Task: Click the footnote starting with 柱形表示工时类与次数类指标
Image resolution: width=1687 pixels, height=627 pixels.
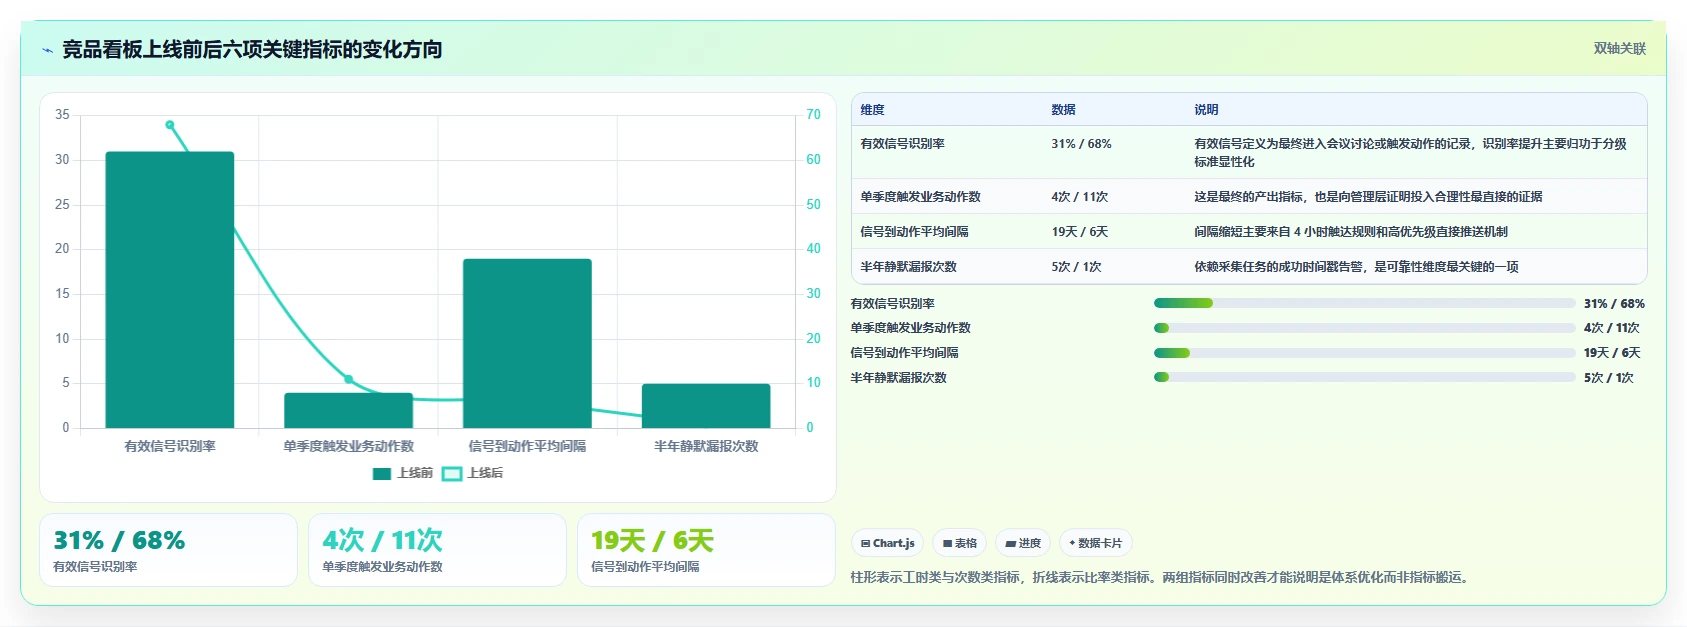Action: click(x=1162, y=577)
